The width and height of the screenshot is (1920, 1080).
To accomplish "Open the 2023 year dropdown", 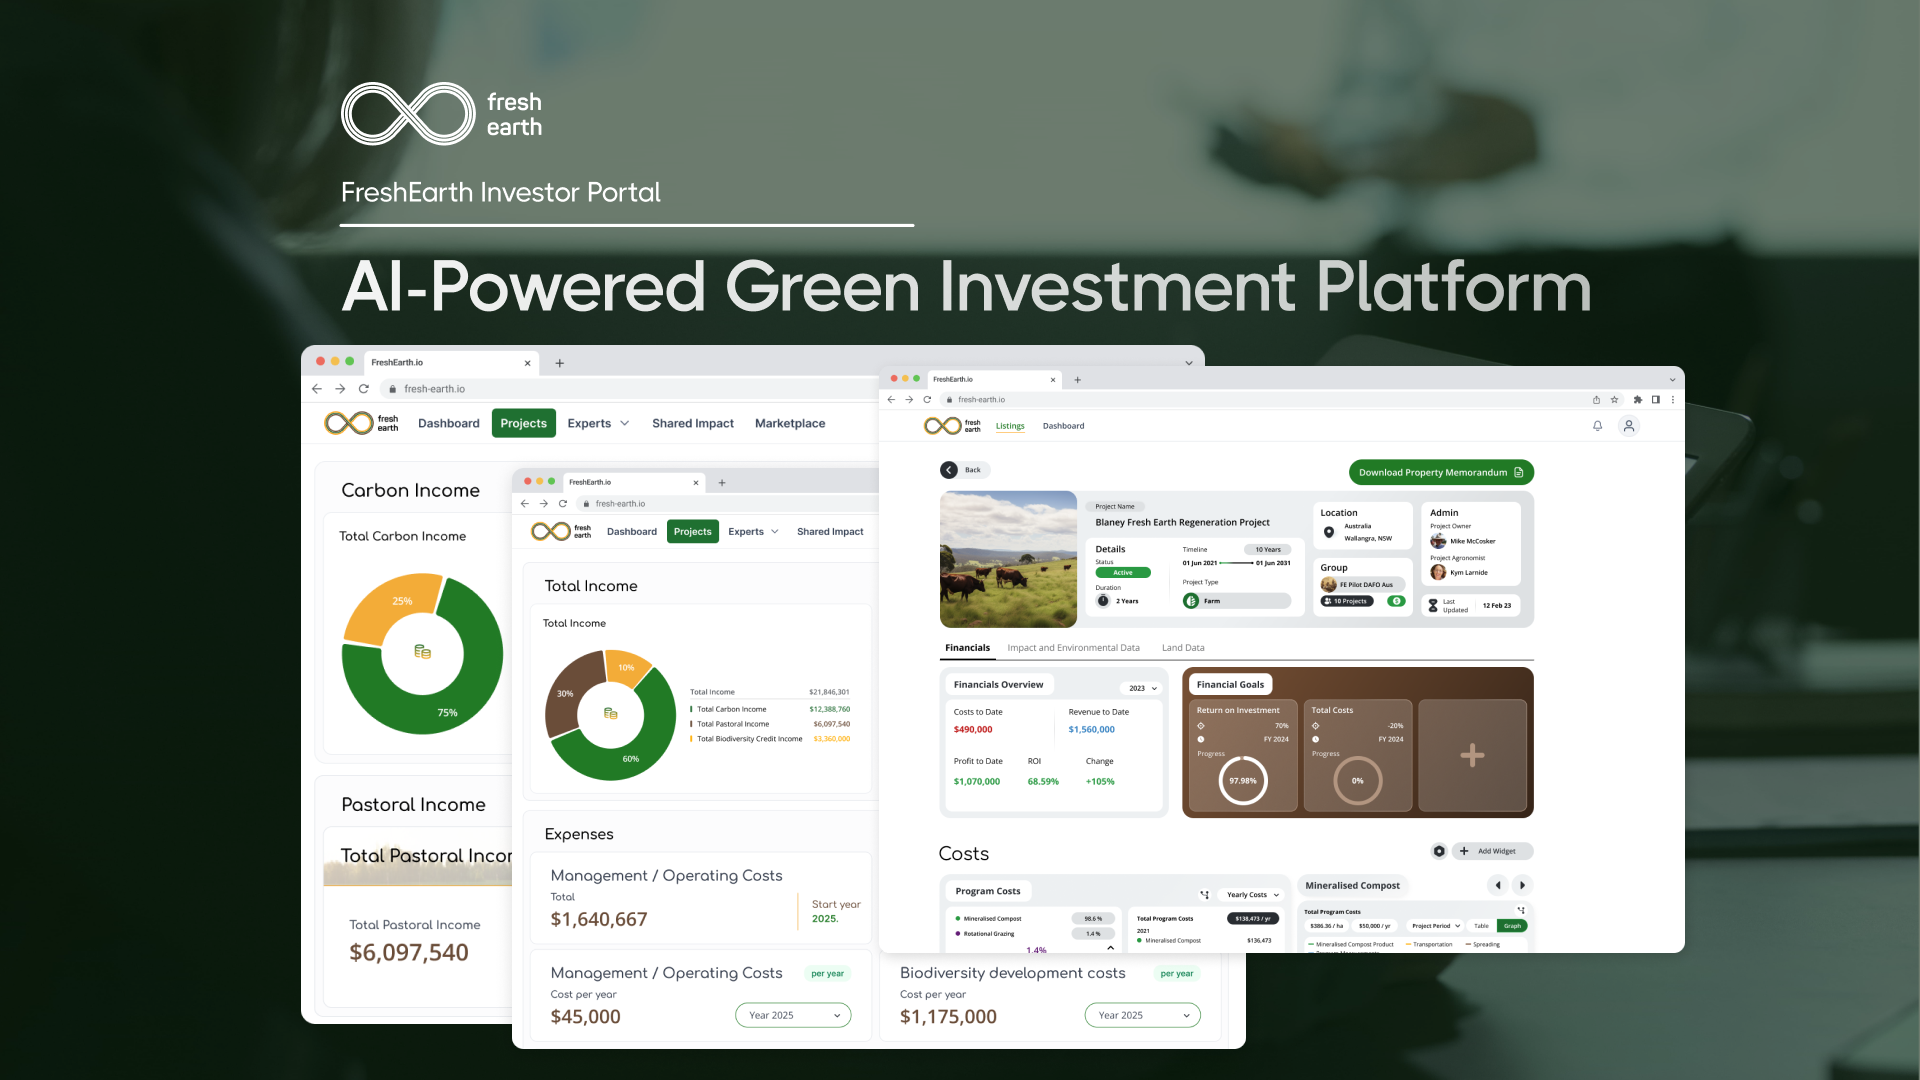I will (1143, 688).
